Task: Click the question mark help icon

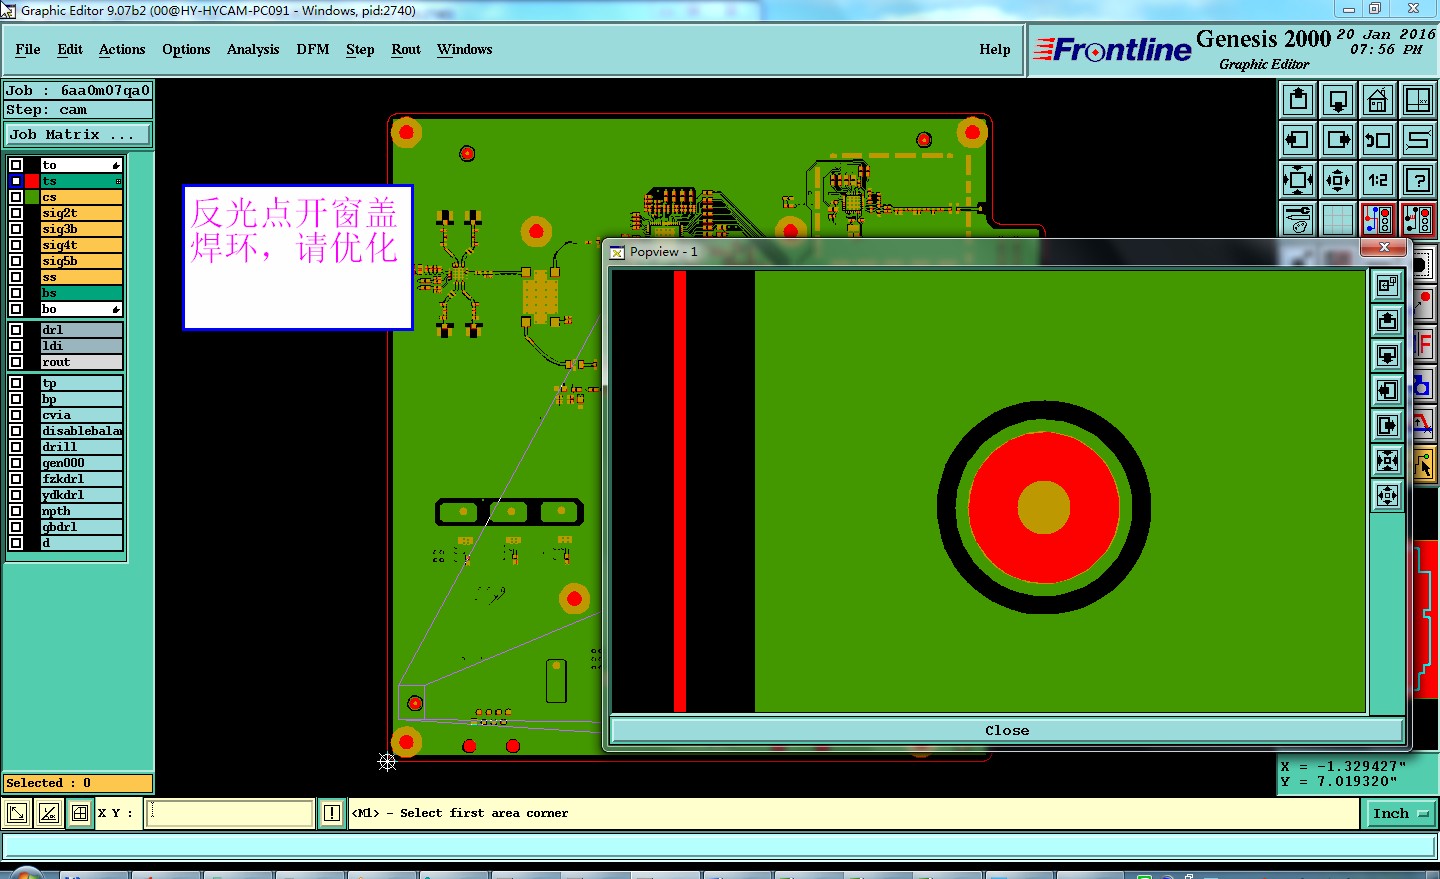Action: tap(1418, 180)
